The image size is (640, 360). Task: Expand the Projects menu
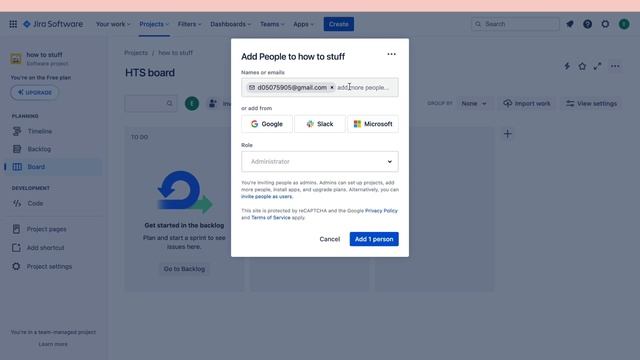(154, 24)
